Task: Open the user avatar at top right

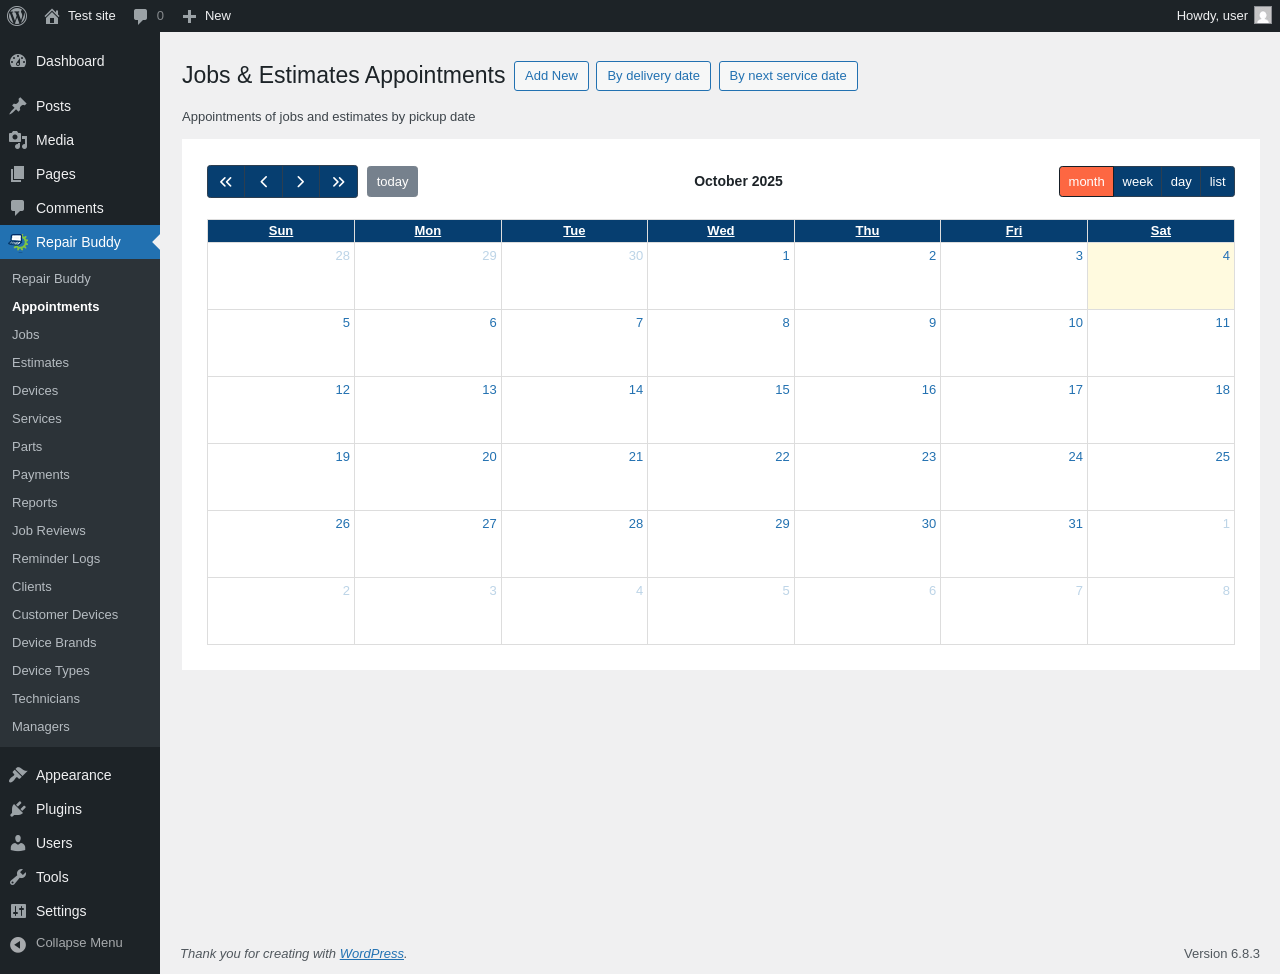Action: tap(1263, 16)
